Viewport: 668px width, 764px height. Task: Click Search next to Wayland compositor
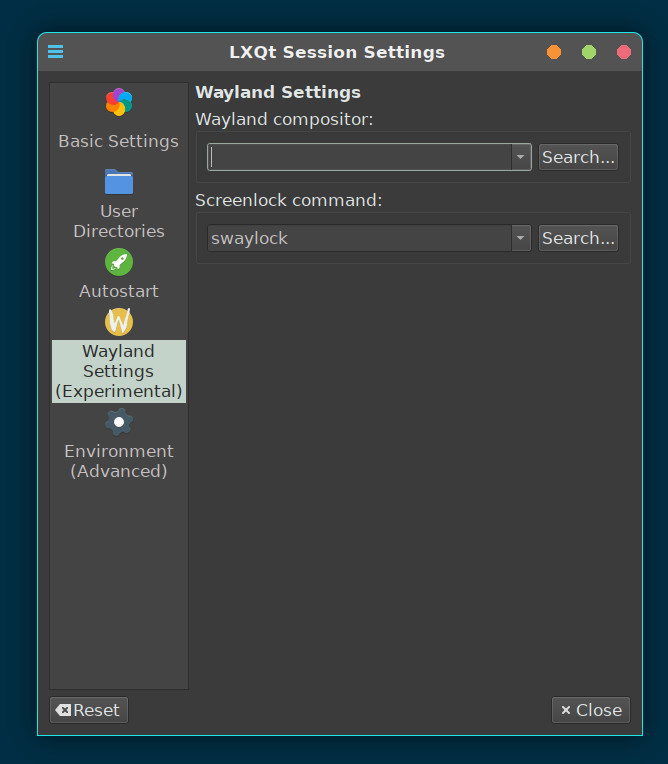[578, 157]
